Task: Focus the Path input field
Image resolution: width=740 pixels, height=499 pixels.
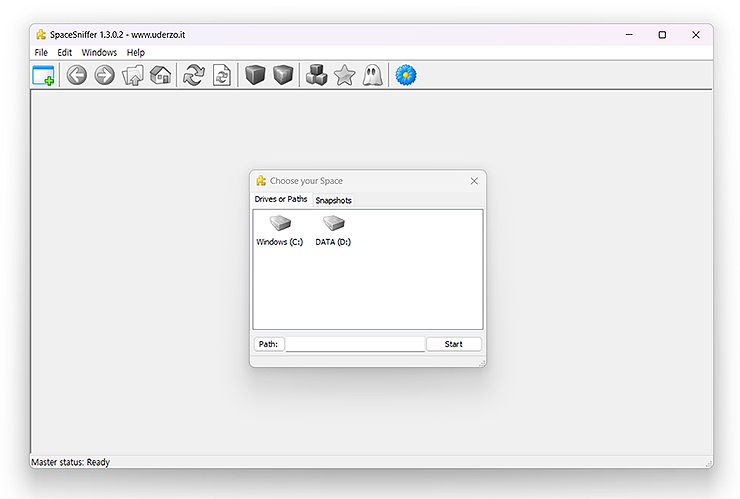Action: (x=355, y=344)
